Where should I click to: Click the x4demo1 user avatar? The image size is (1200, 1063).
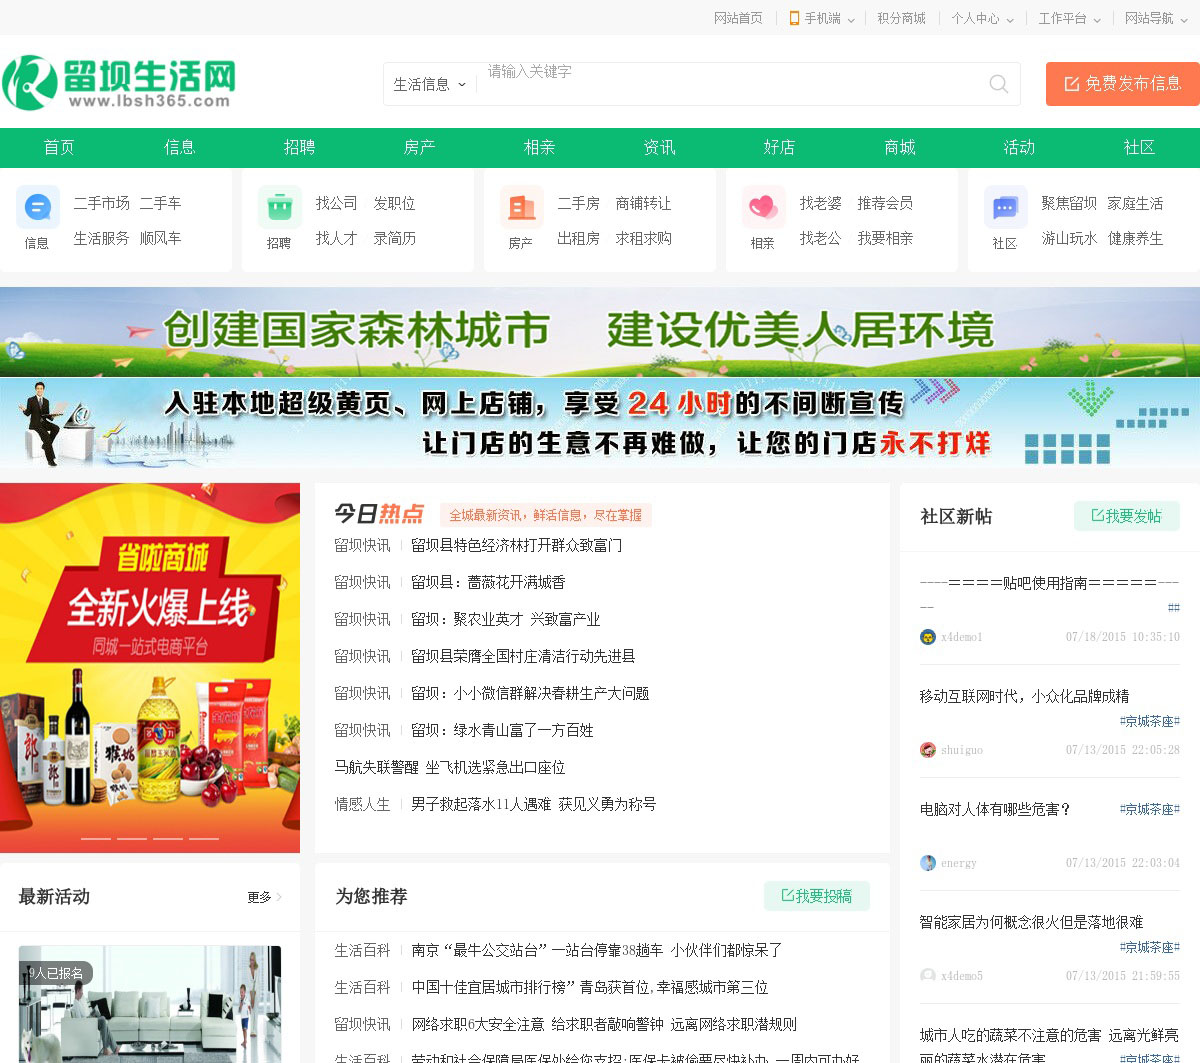pos(928,637)
